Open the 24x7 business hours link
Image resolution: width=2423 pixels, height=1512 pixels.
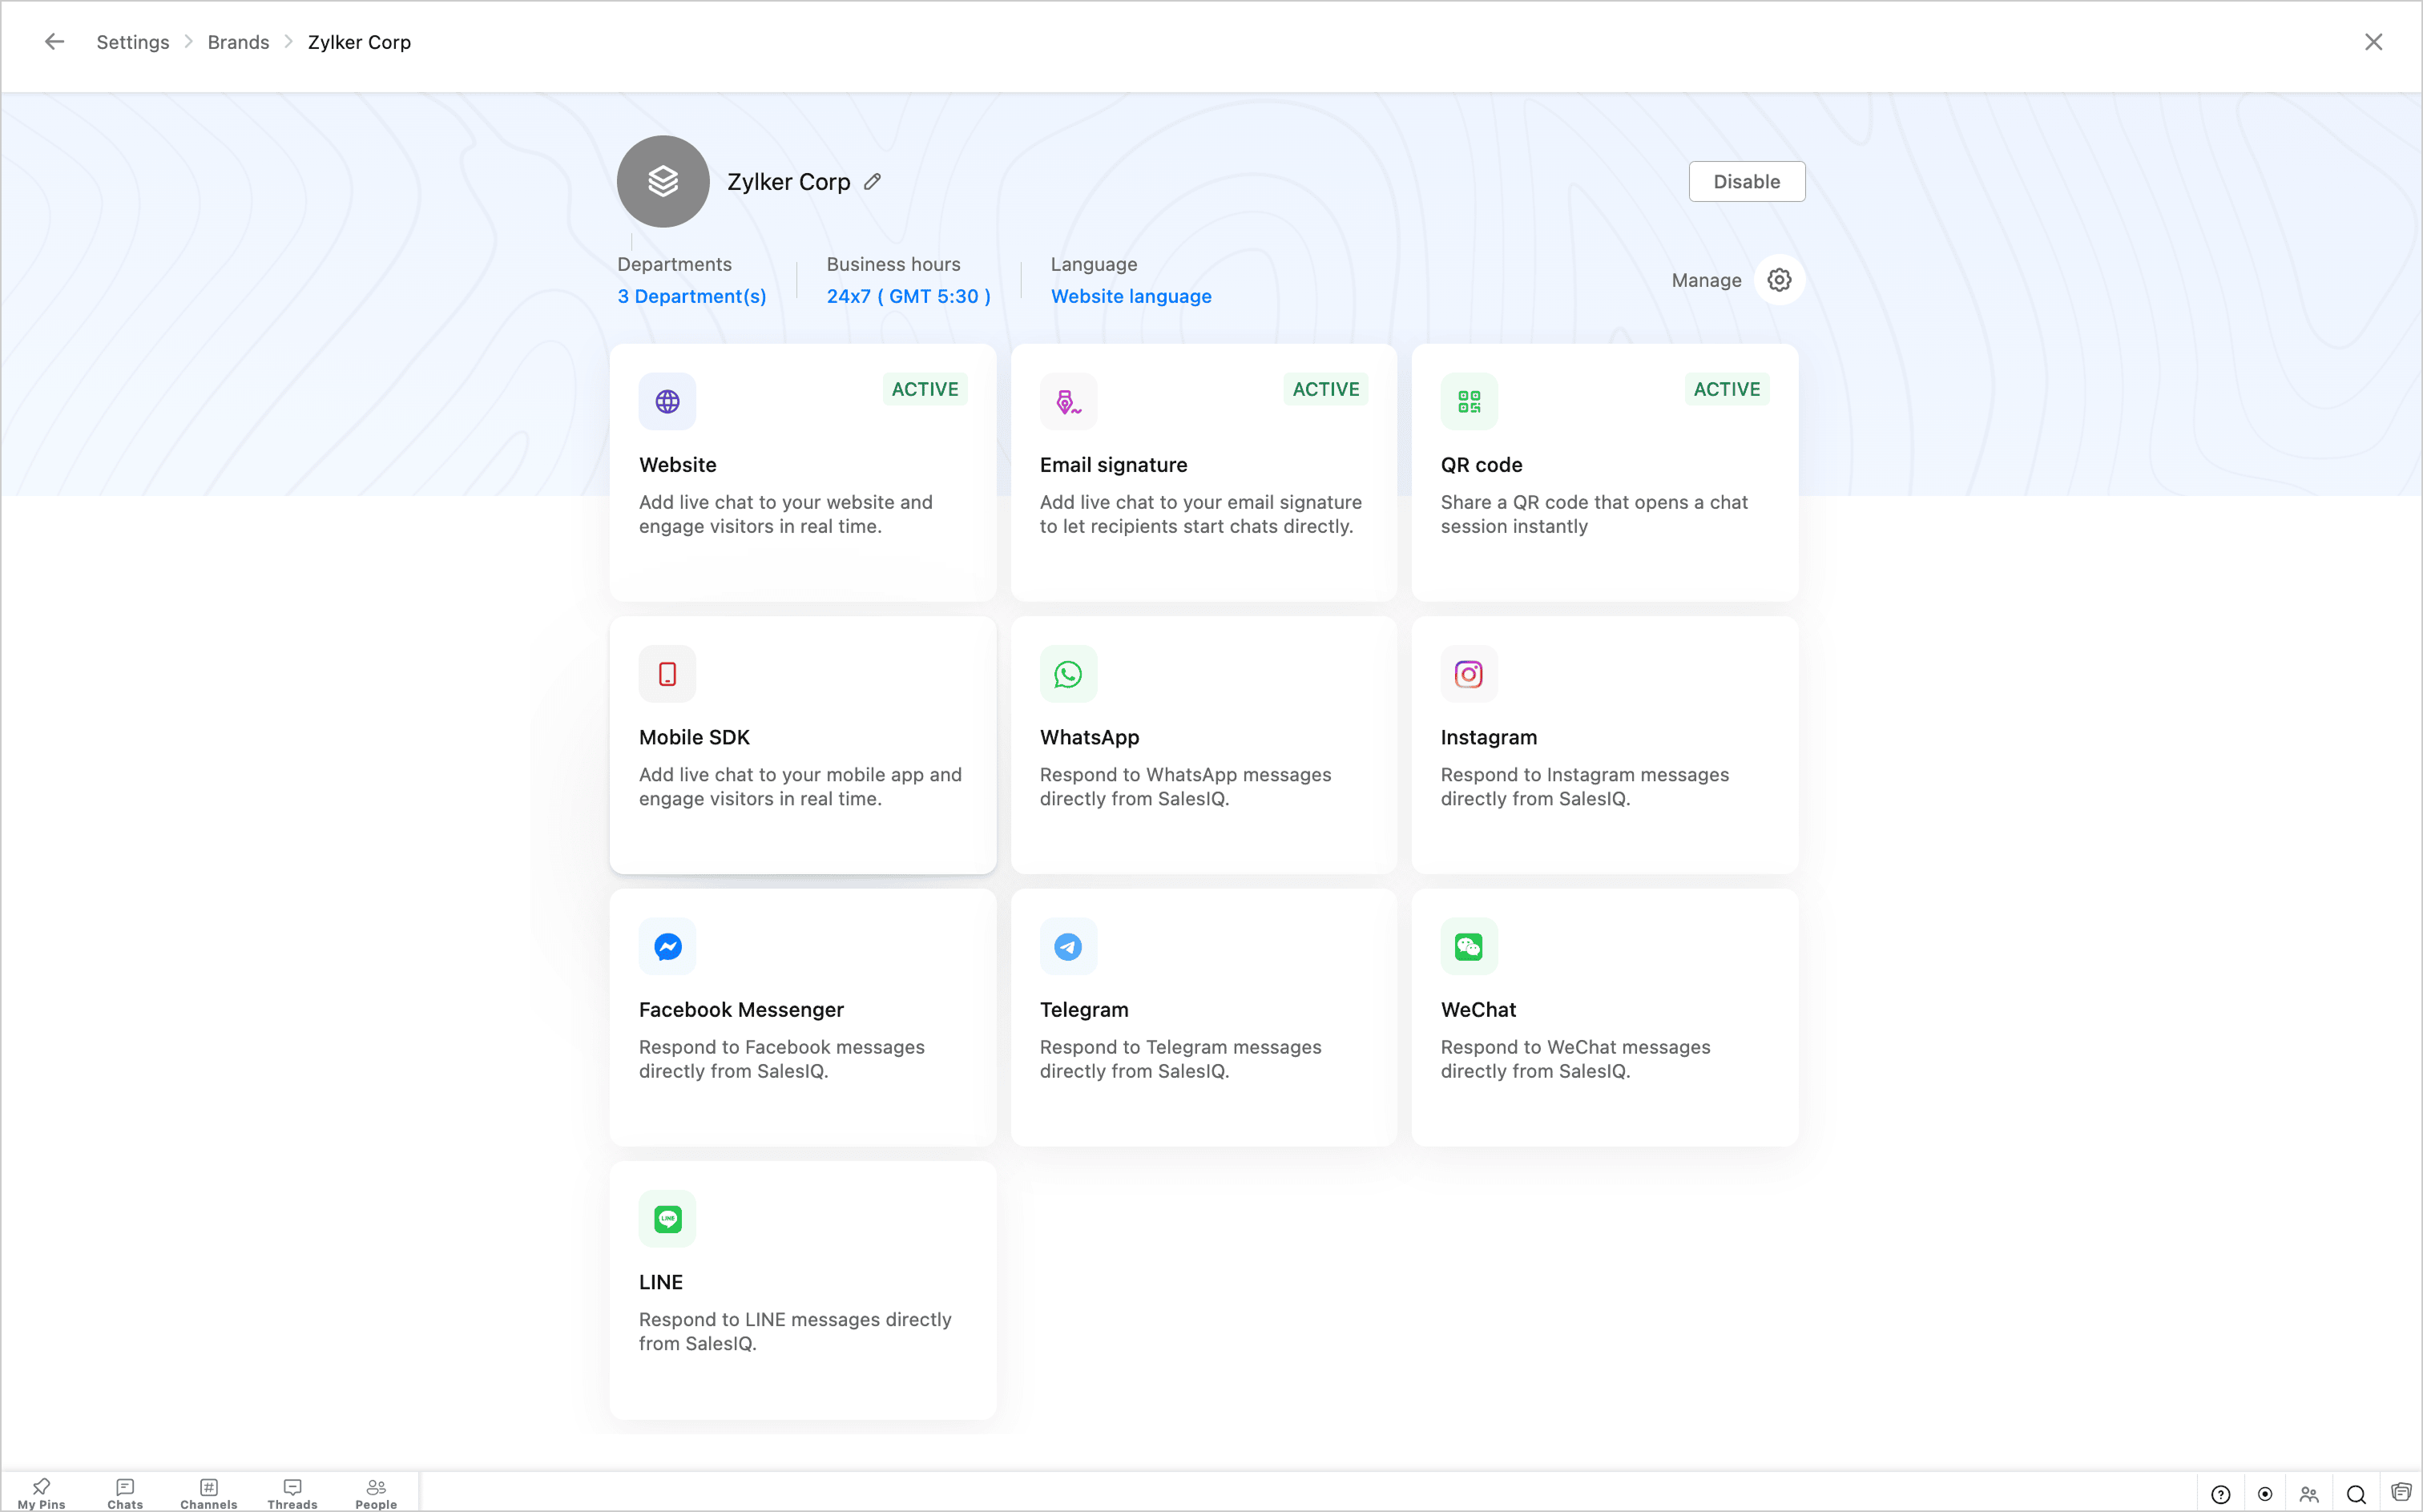pyautogui.click(x=908, y=296)
